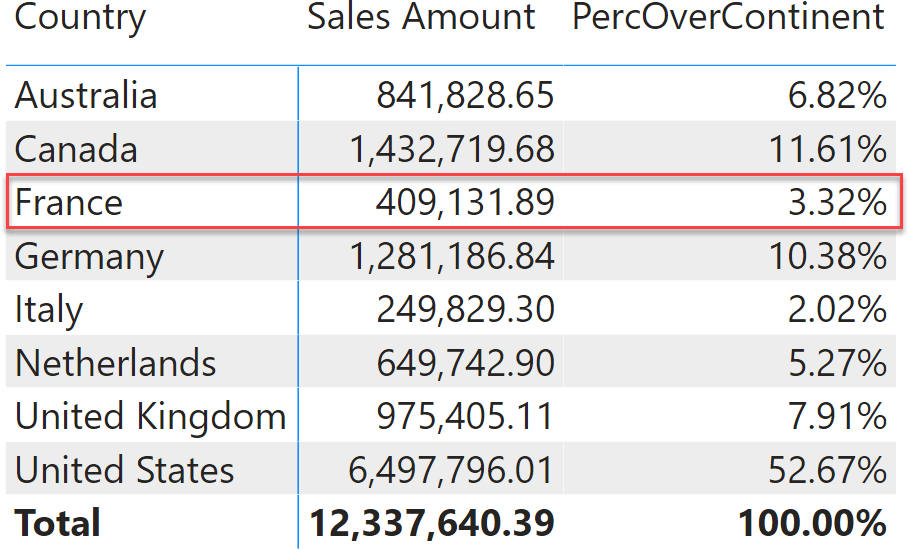Select the 52.67% percentage cell
Screen dimensions: 909x549
coord(828,470)
